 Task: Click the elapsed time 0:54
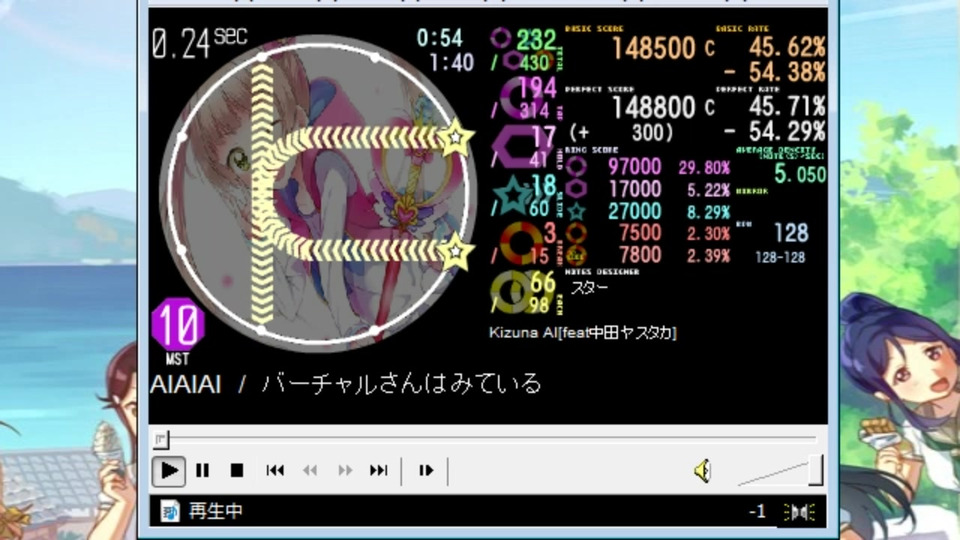pyautogui.click(x=440, y=38)
